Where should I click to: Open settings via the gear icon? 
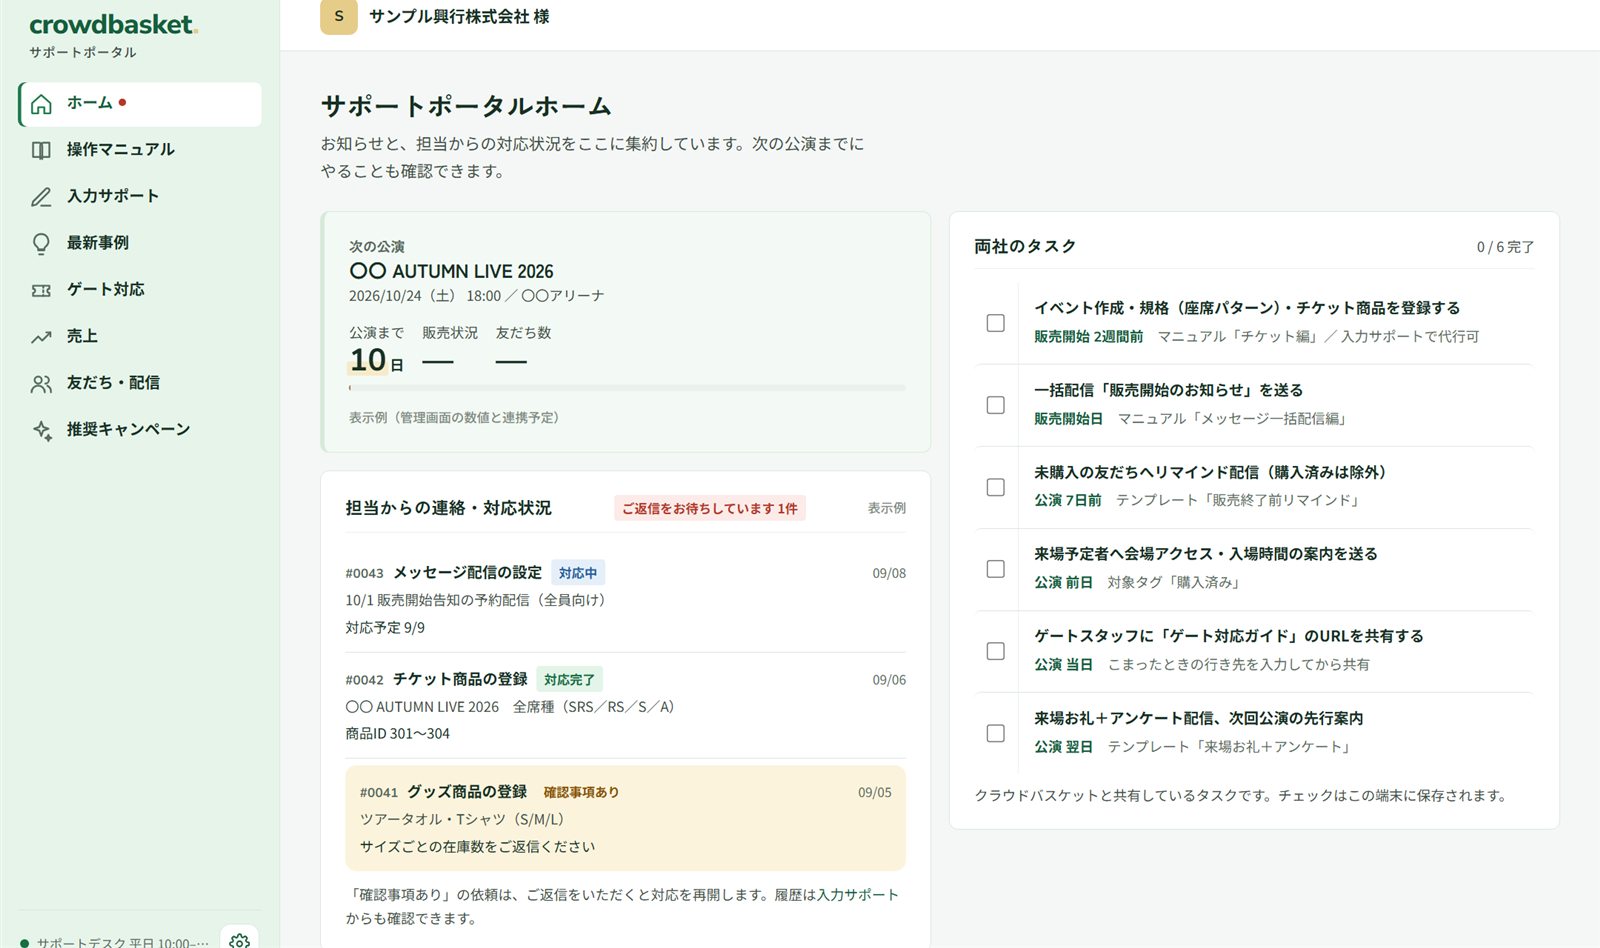pyautogui.click(x=239, y=939)
